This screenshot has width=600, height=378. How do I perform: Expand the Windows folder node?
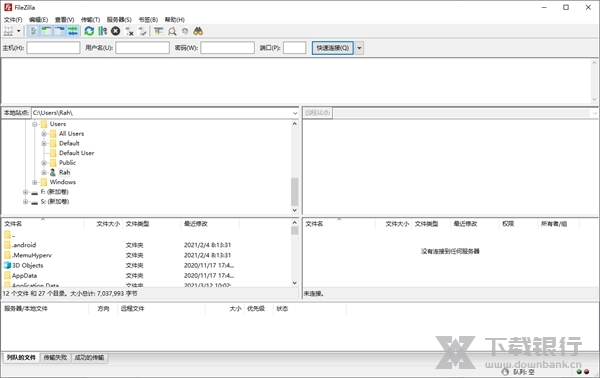[x=35, y=182]
